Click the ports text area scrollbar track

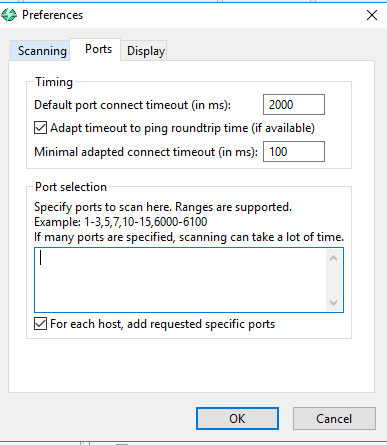click(x=333, y=280)
